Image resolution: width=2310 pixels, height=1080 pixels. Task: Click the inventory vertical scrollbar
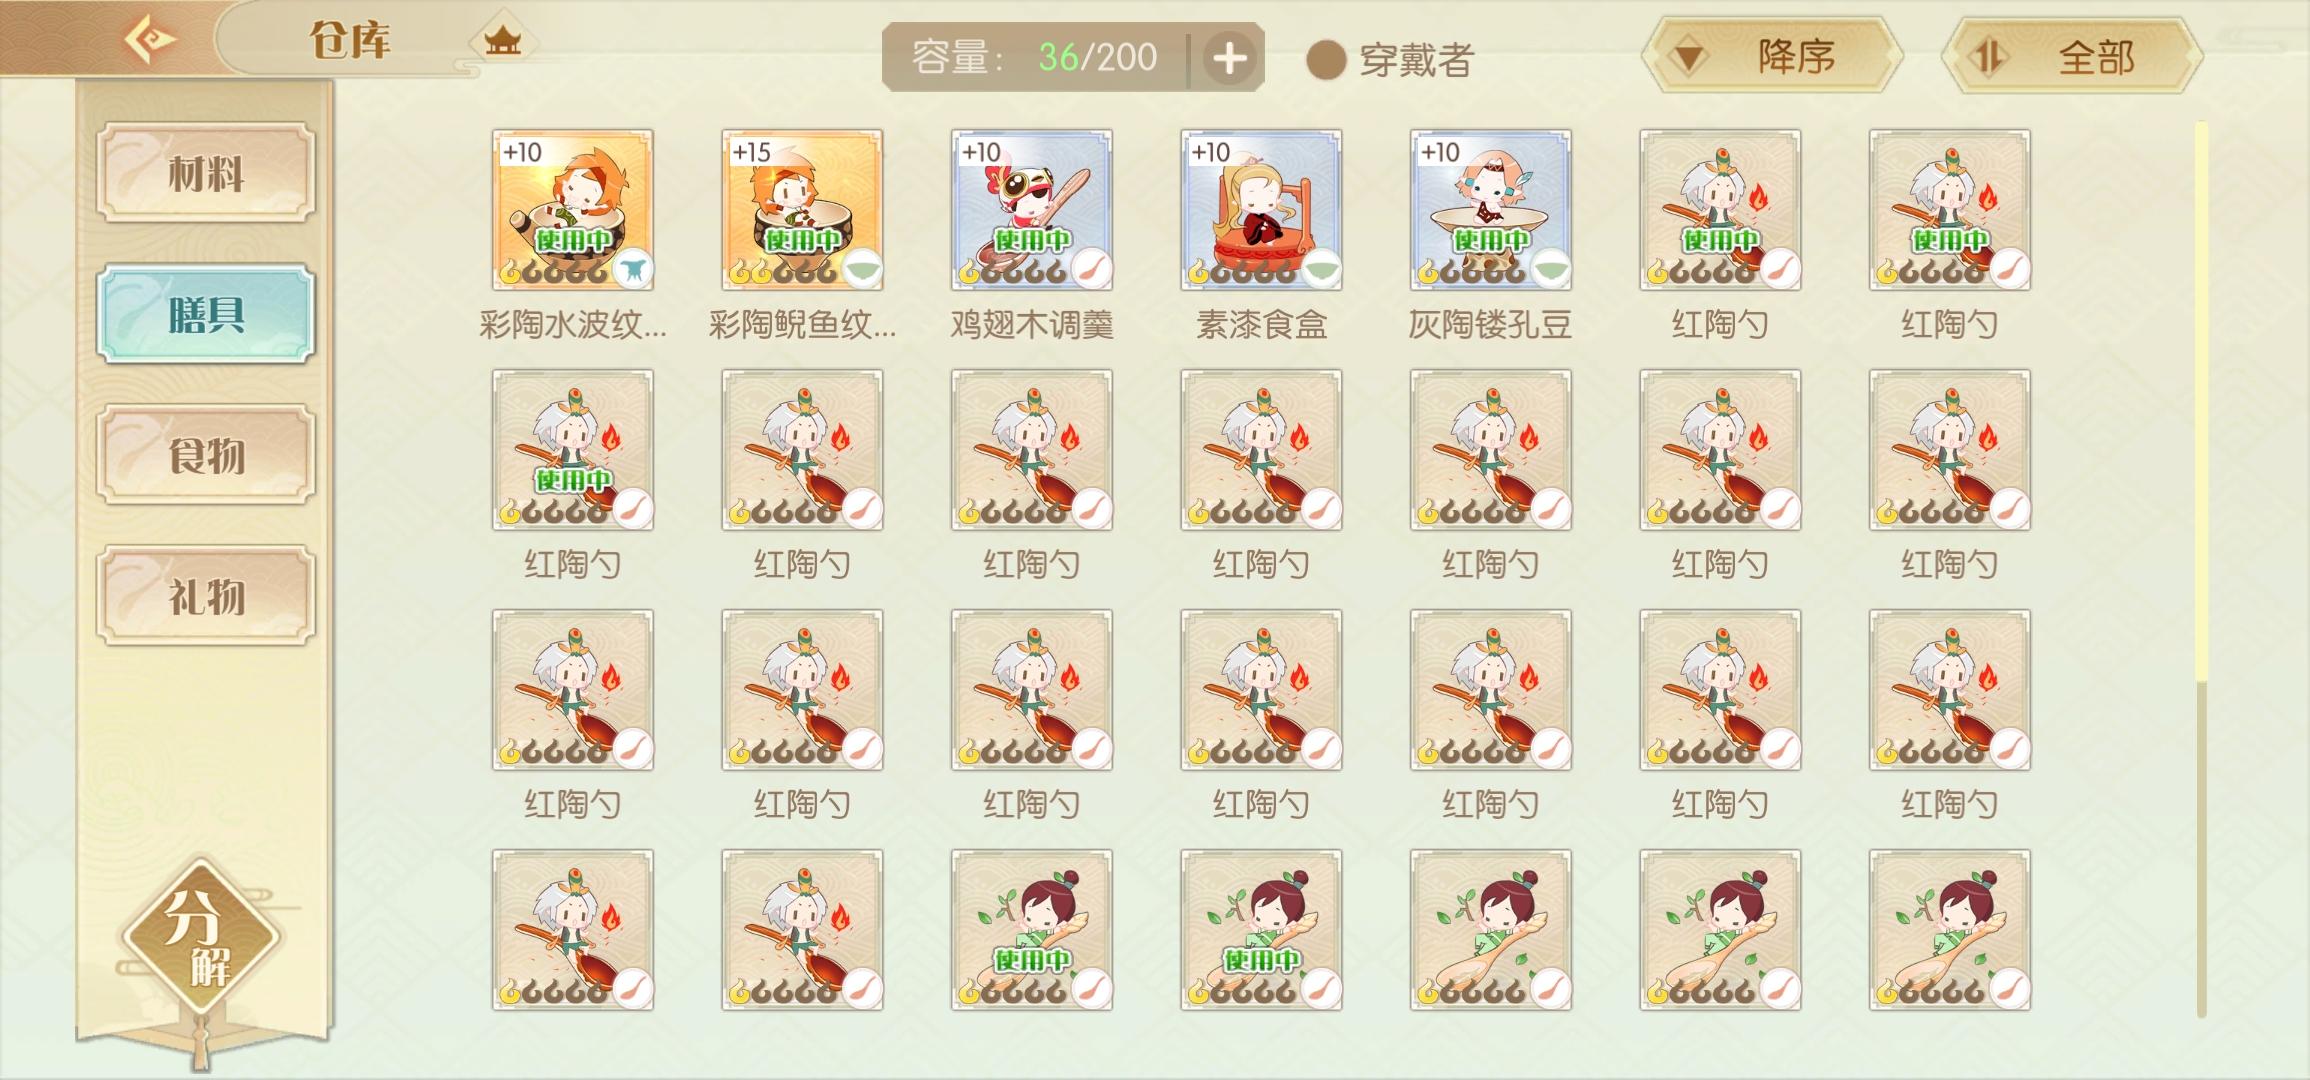click(x=2201, y=570)
